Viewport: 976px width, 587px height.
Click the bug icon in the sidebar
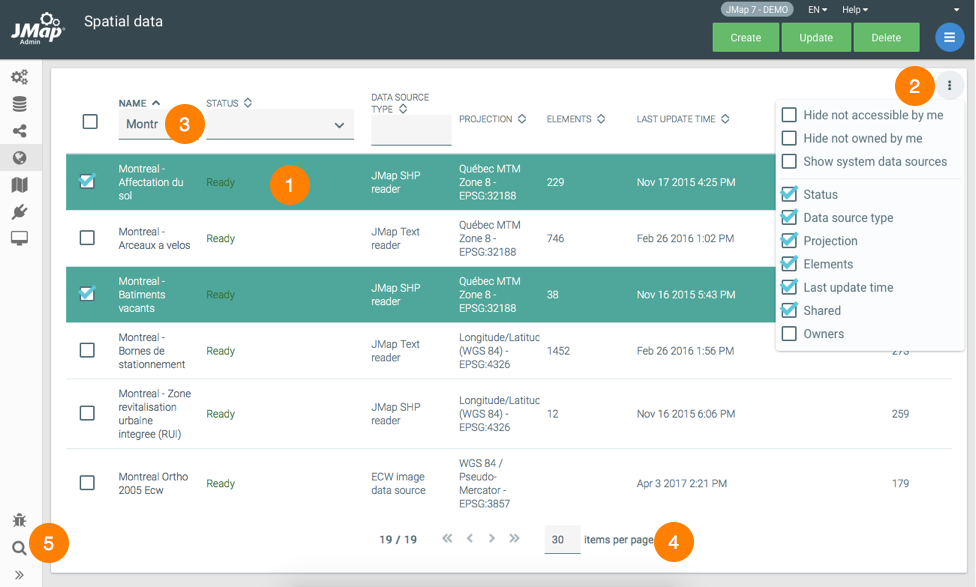tap(19, 520)
